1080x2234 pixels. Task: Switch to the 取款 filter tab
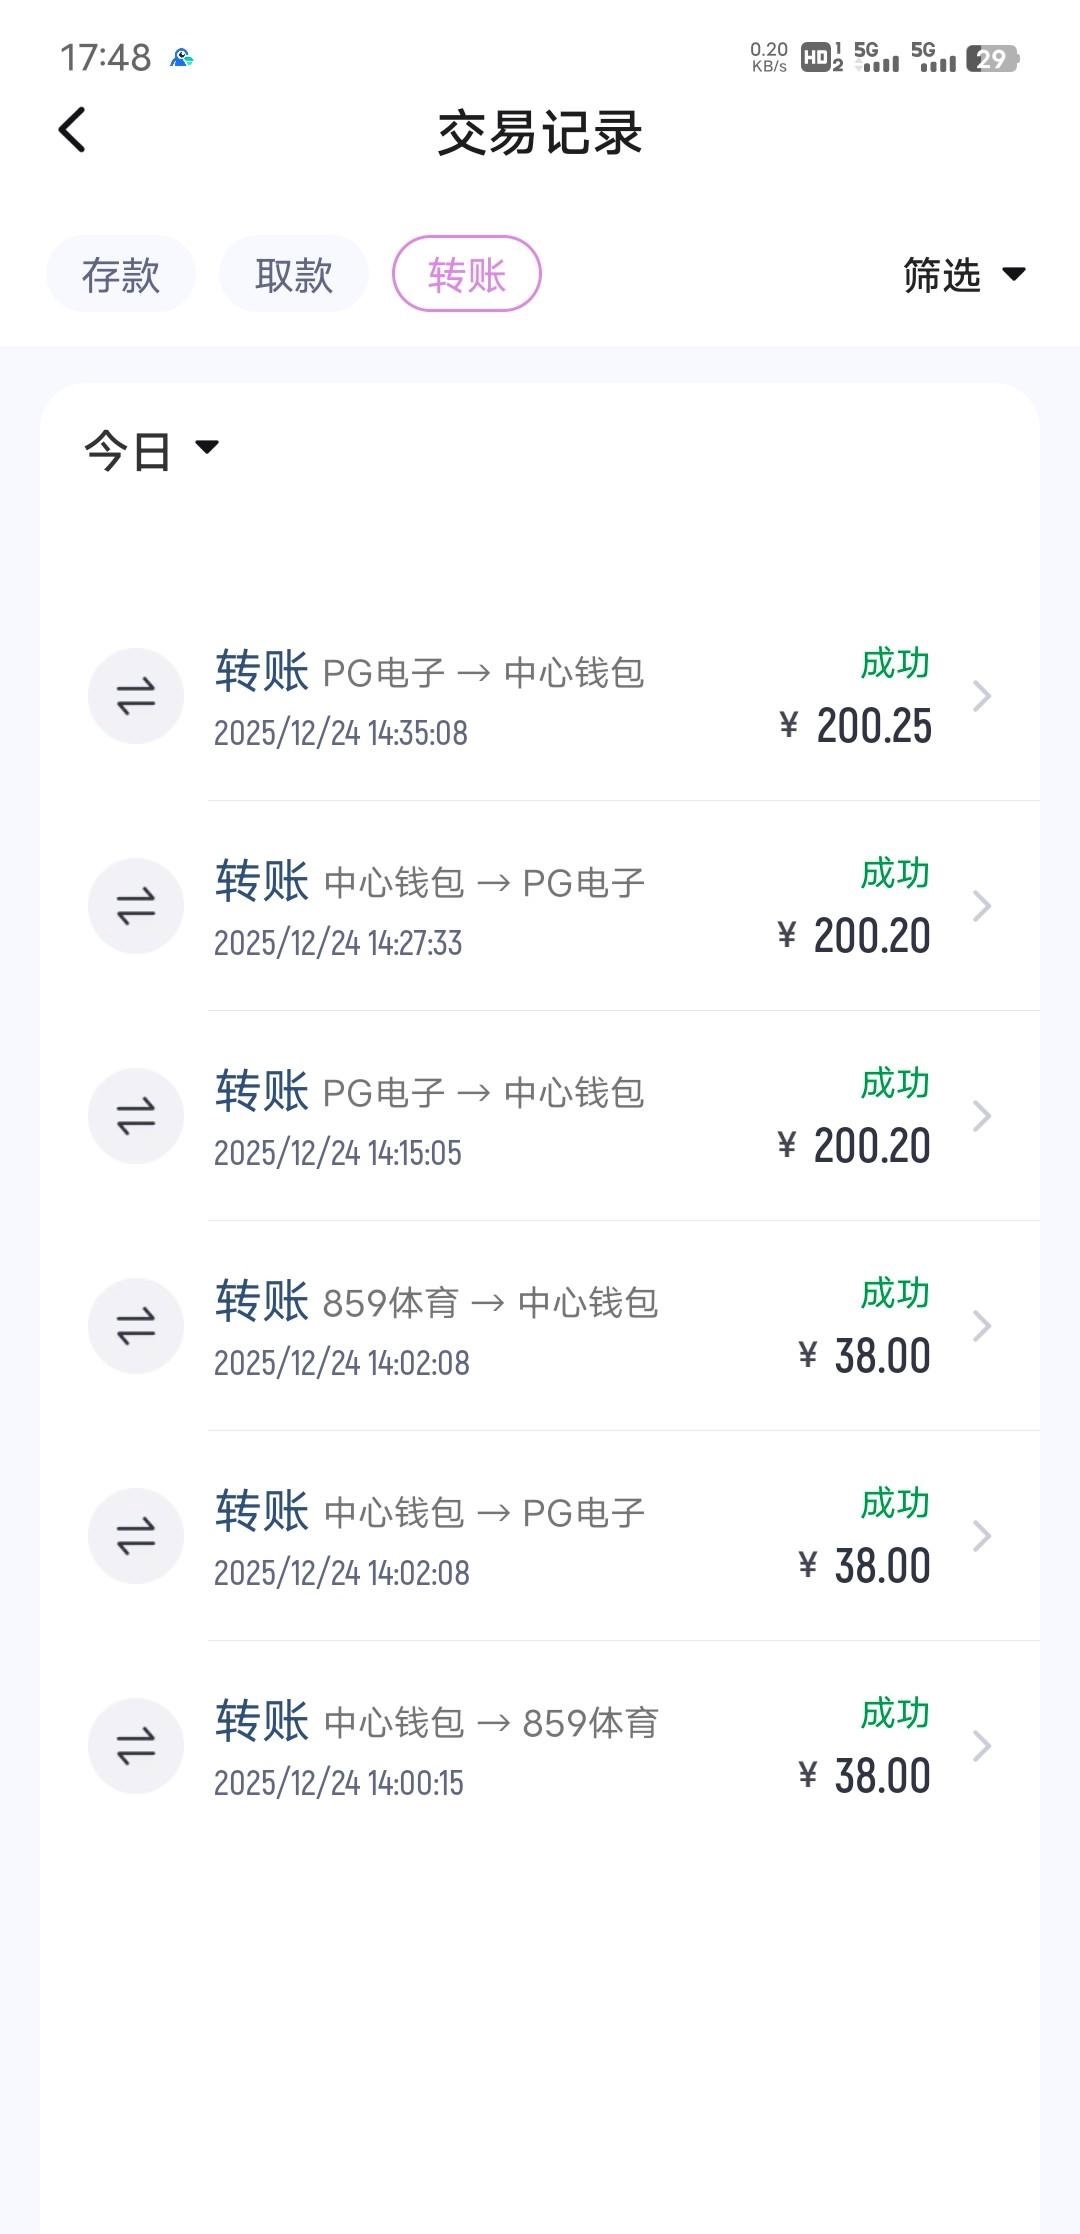tap(294, 275)
